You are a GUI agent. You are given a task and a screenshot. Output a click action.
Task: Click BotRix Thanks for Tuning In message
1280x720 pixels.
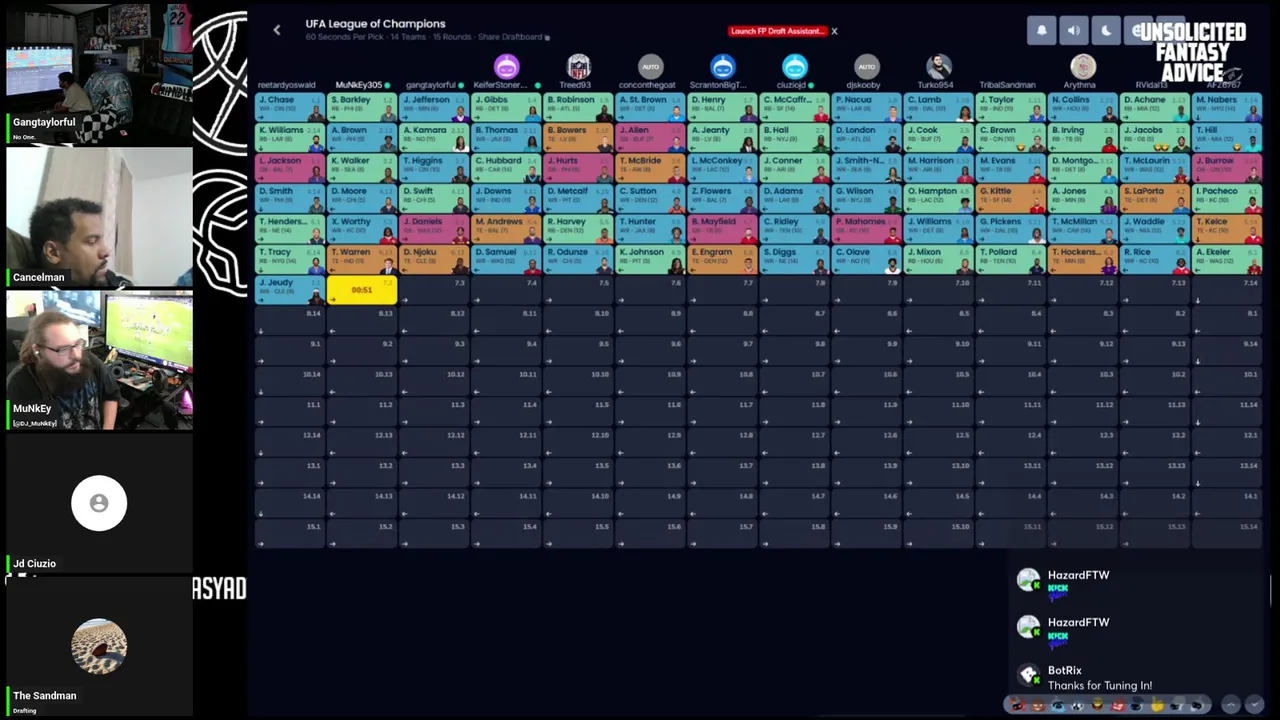click(1100, 686)
